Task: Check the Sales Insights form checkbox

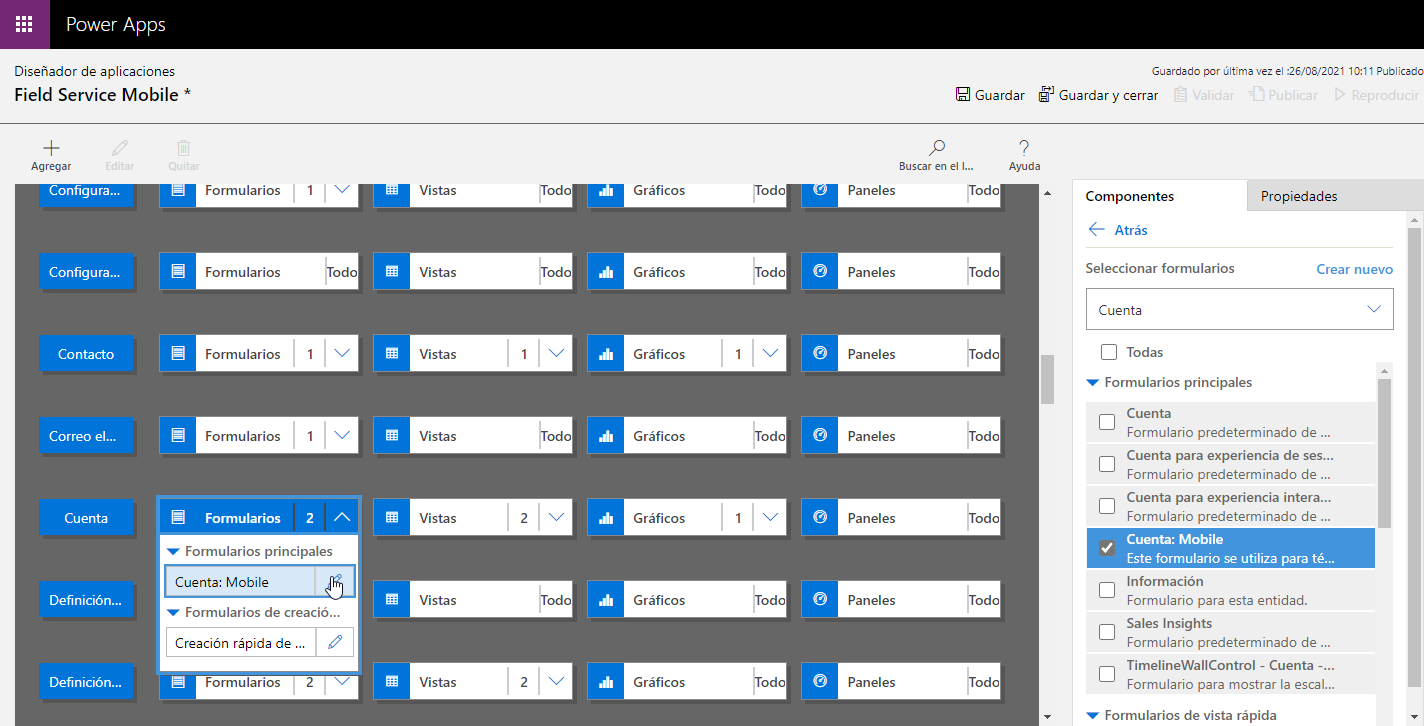Action: click(1107, 632)
